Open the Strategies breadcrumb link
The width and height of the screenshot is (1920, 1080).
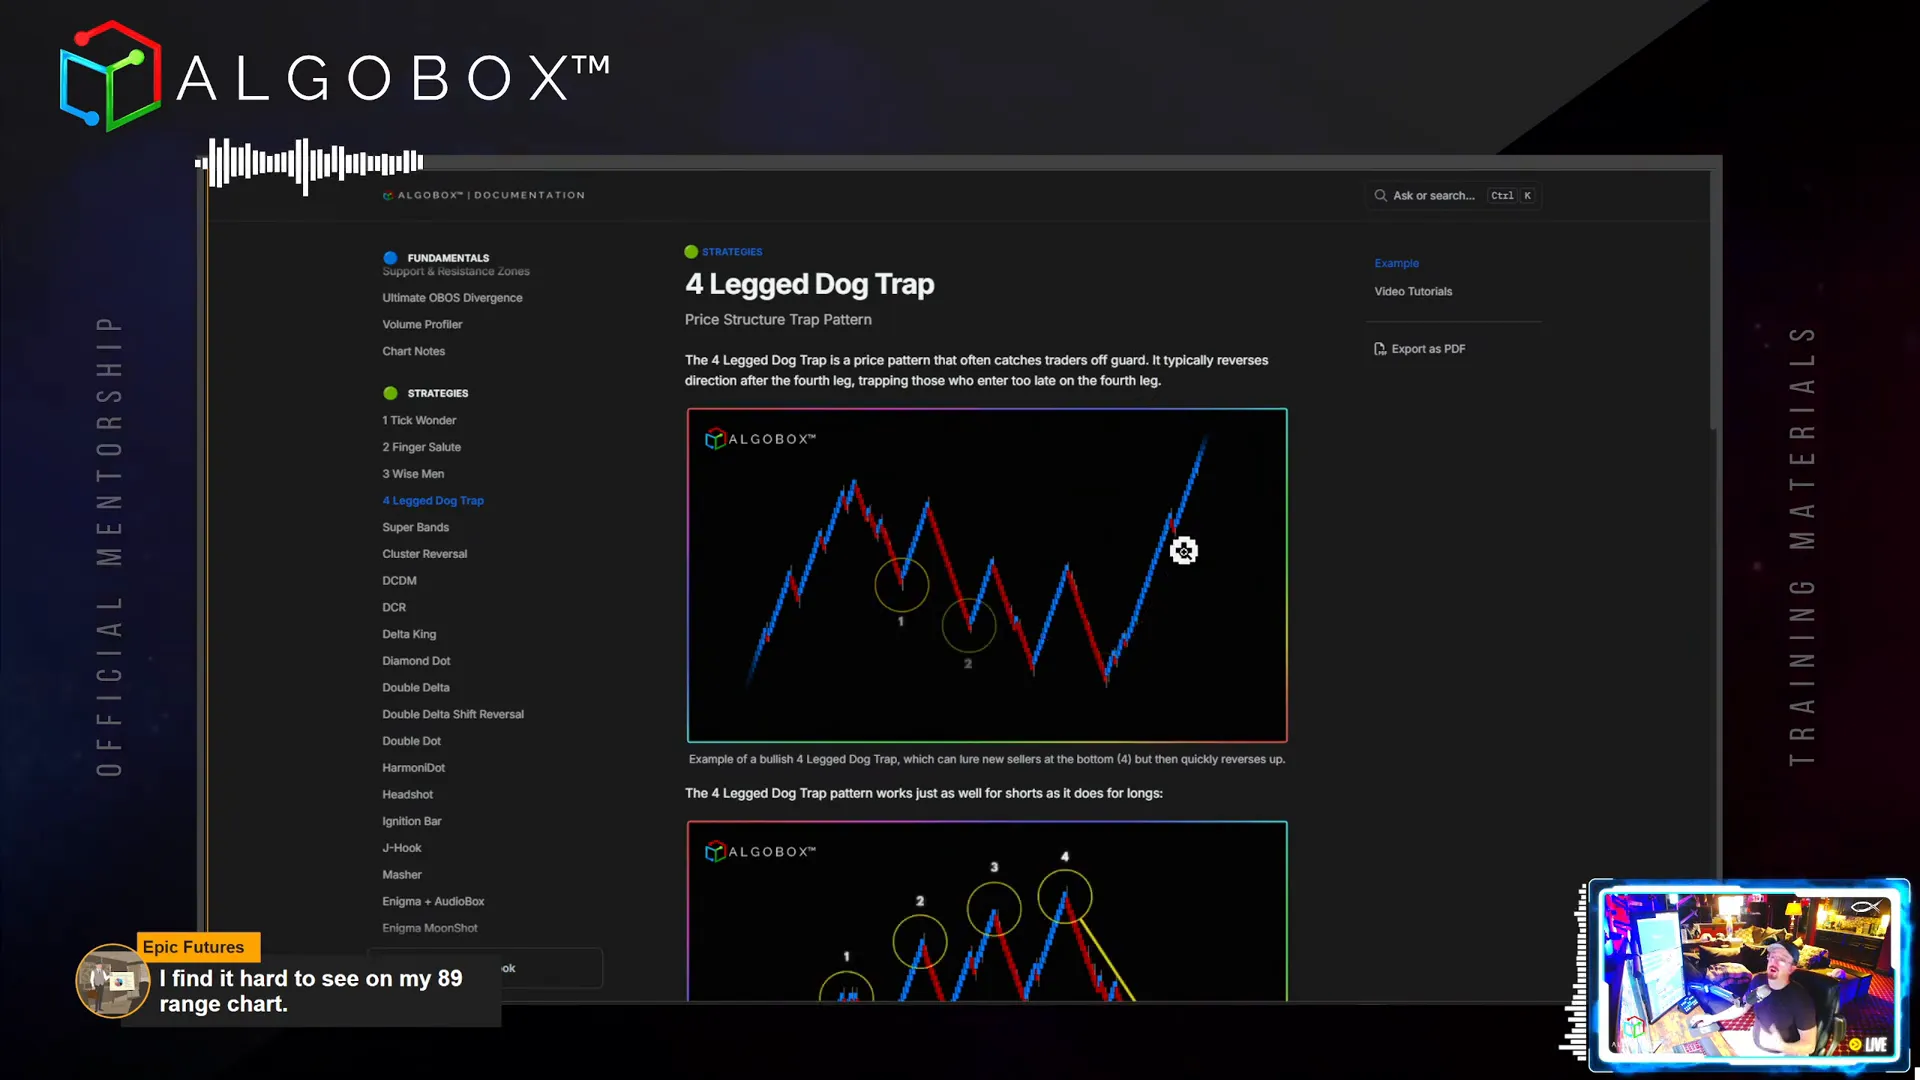click(x=732, y=252)
